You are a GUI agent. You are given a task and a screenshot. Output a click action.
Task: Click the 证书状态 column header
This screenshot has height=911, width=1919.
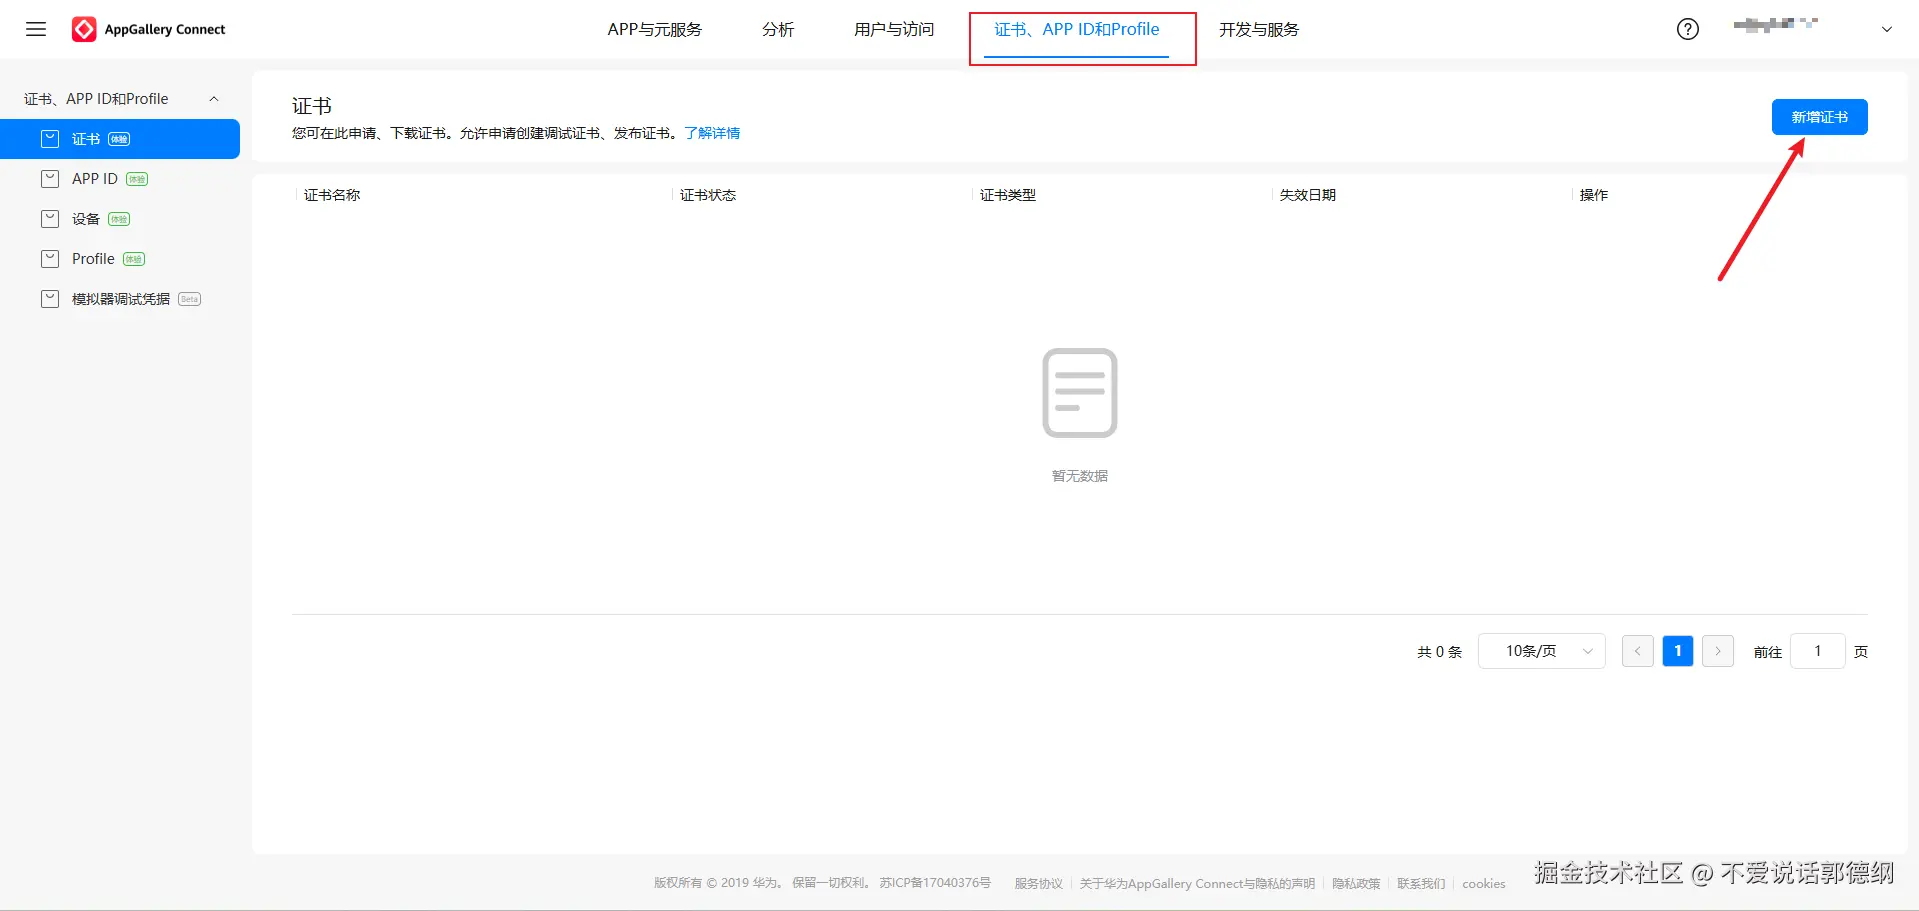point(708,195)
